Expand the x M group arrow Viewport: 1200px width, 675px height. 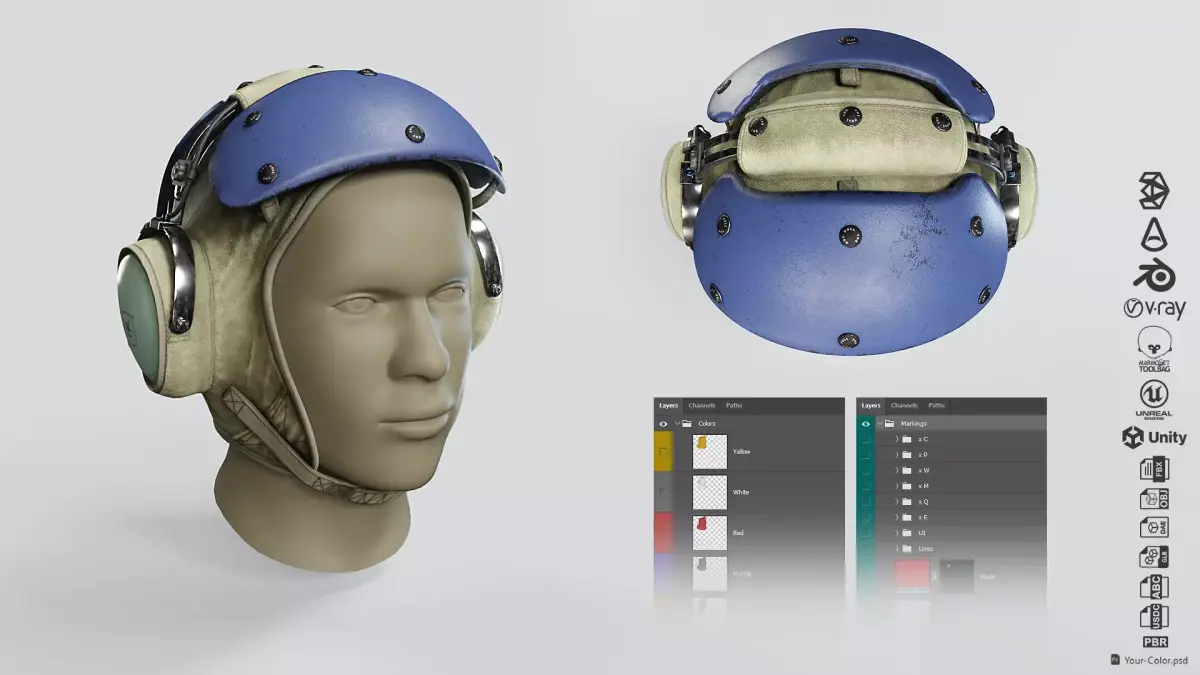[x=897, y=486]
